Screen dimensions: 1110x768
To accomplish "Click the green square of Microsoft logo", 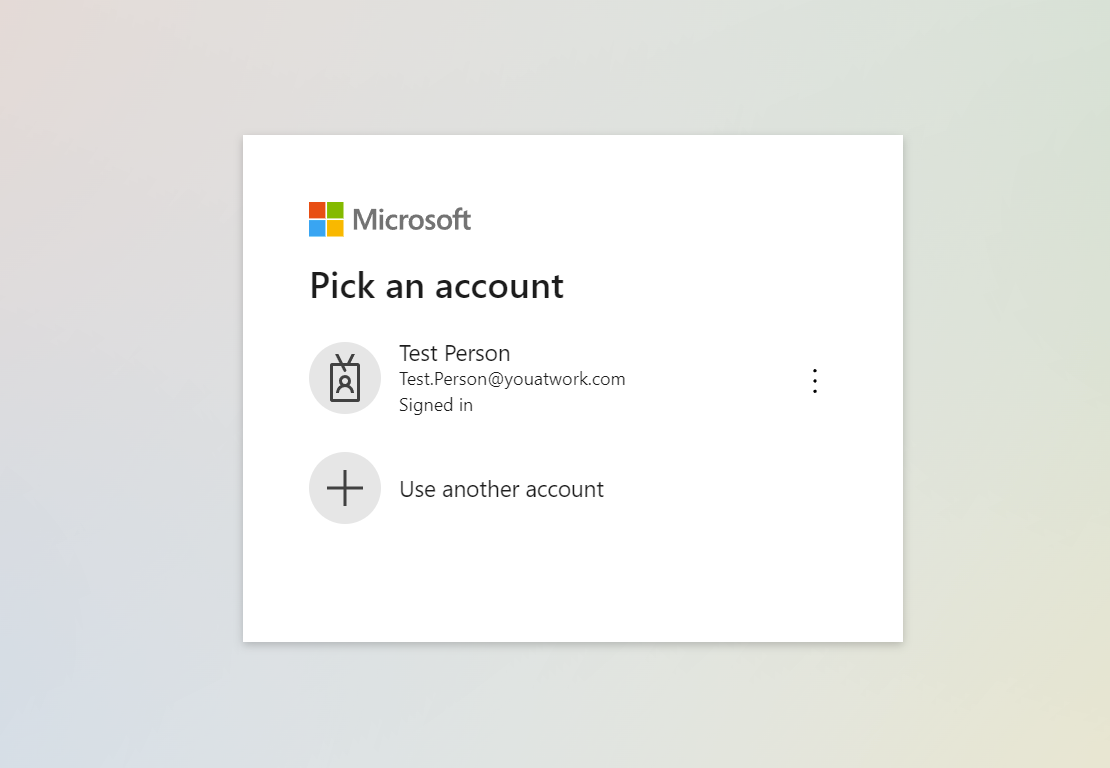I will [x=336, y=210].
